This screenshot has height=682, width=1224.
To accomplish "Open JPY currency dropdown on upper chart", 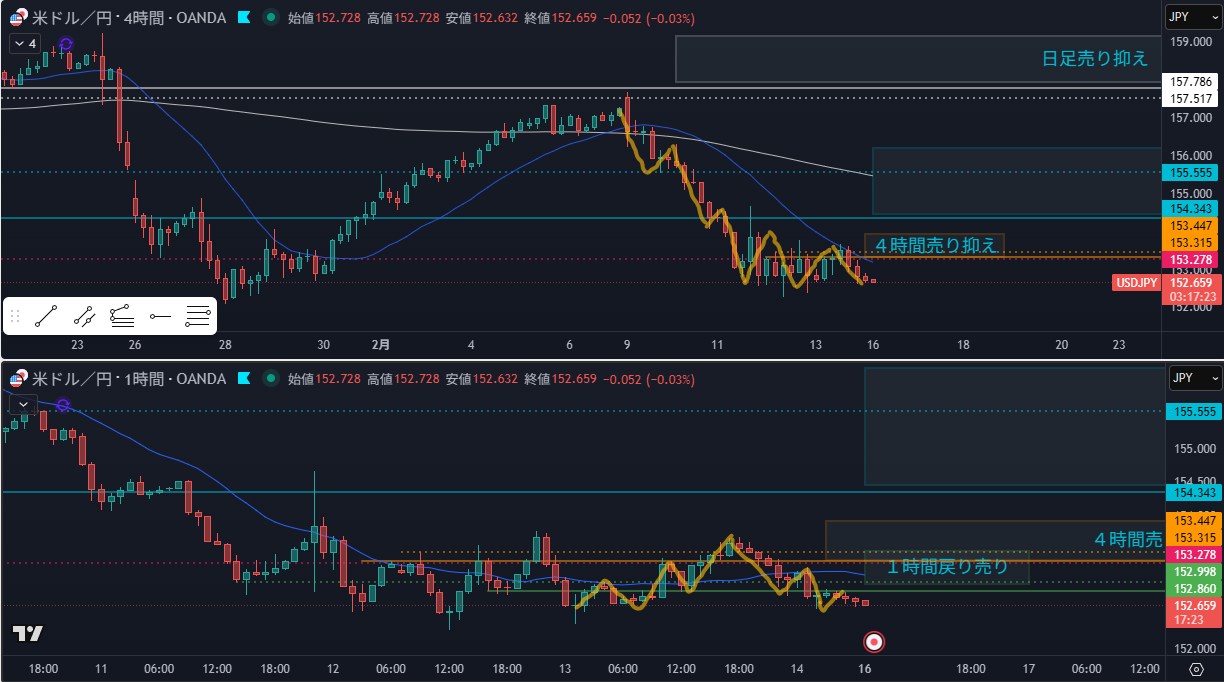I will pos(1195,17).
